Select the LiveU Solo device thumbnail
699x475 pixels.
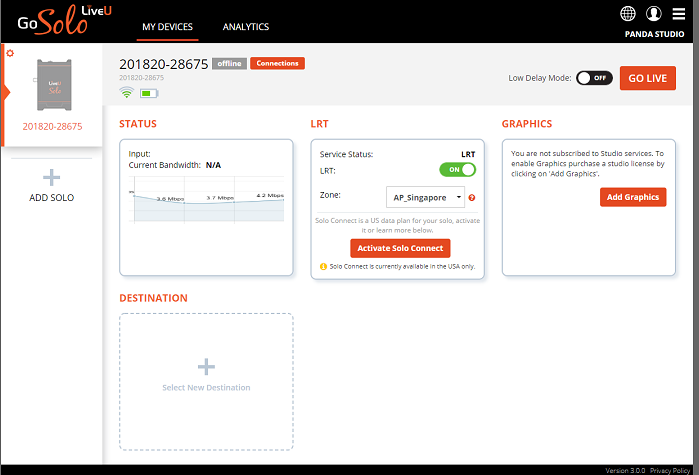click(54, 85)
